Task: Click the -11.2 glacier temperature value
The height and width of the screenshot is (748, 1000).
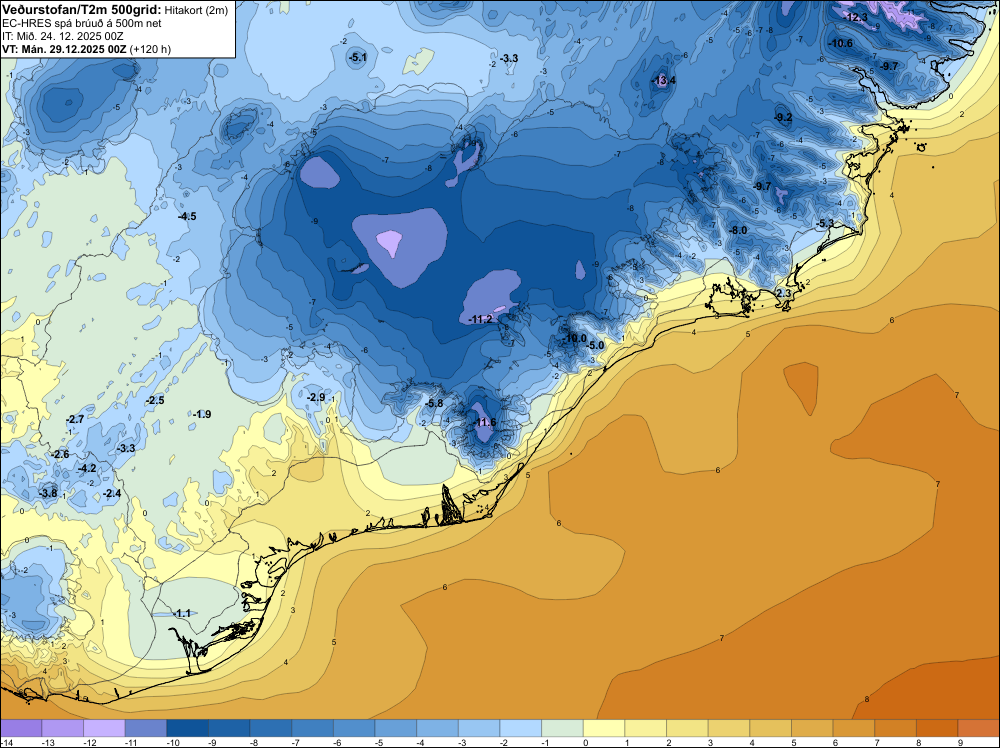Action: [x=481, y=319]
